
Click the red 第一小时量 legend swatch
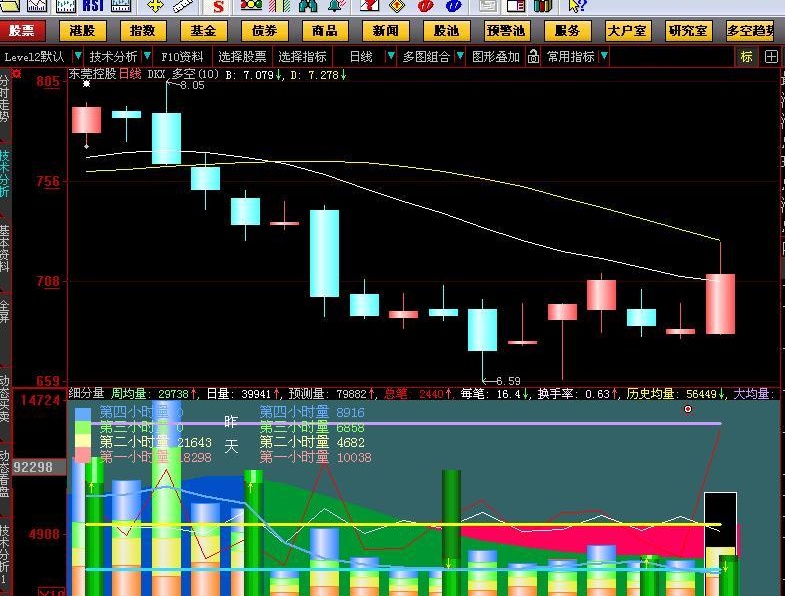[x=83, y=455]
